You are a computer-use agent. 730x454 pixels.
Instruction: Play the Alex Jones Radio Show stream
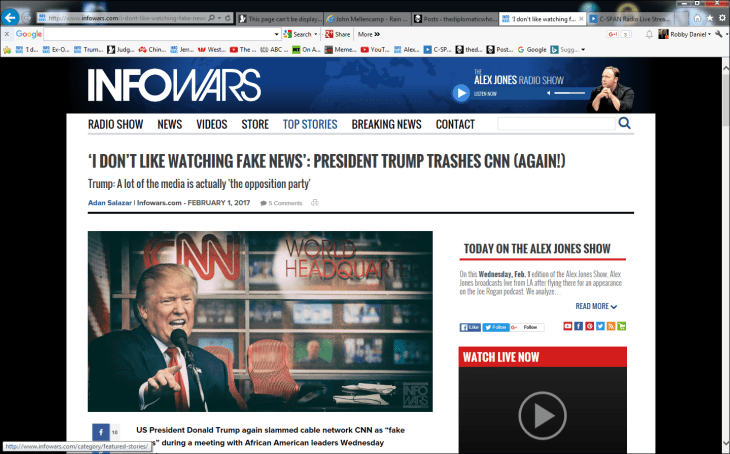click(461, 93)
